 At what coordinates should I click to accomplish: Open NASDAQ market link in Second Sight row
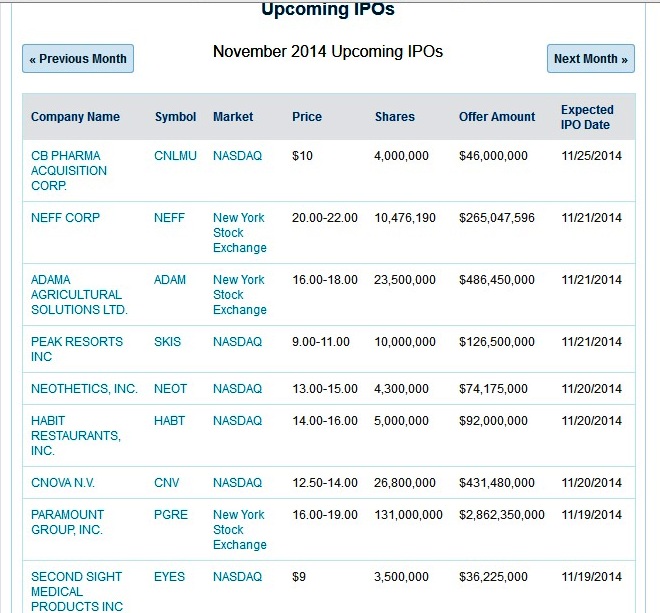tap(237, 576)
